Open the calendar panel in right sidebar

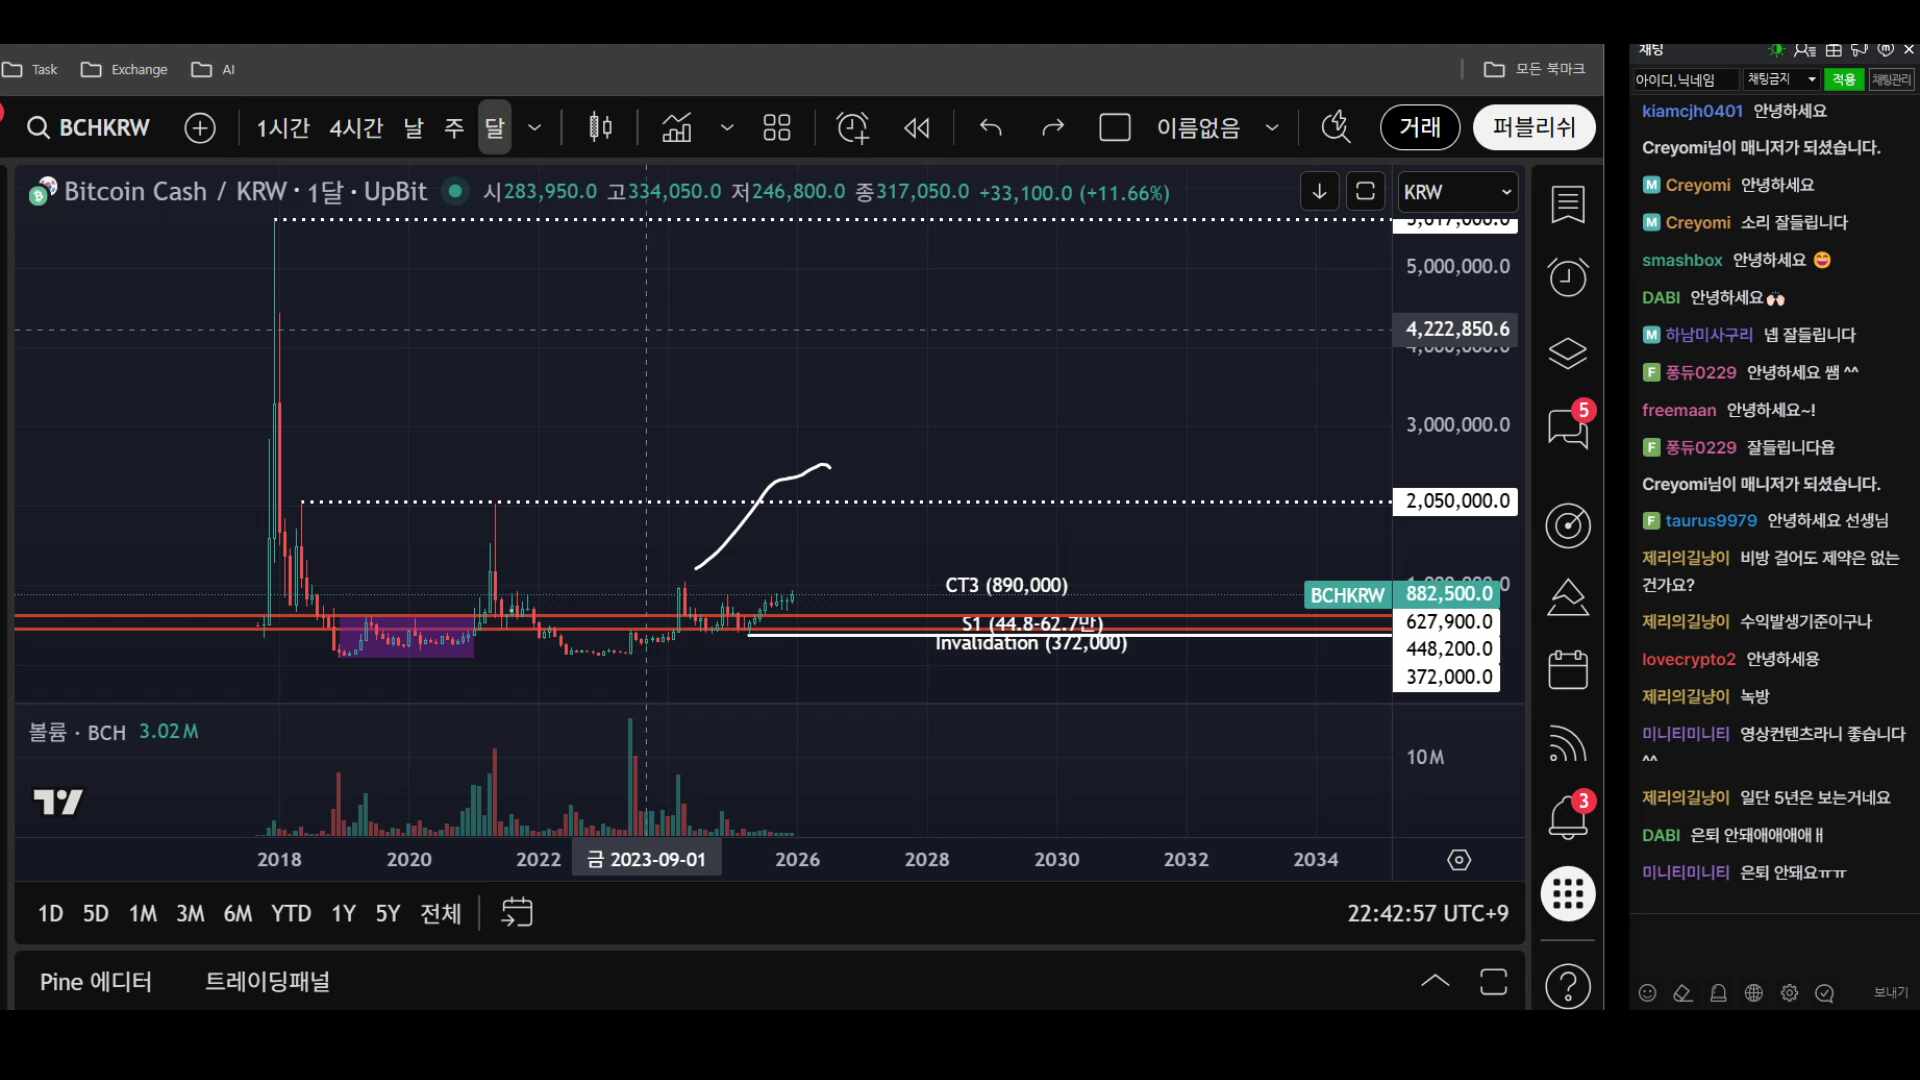tap(1568, 670)
